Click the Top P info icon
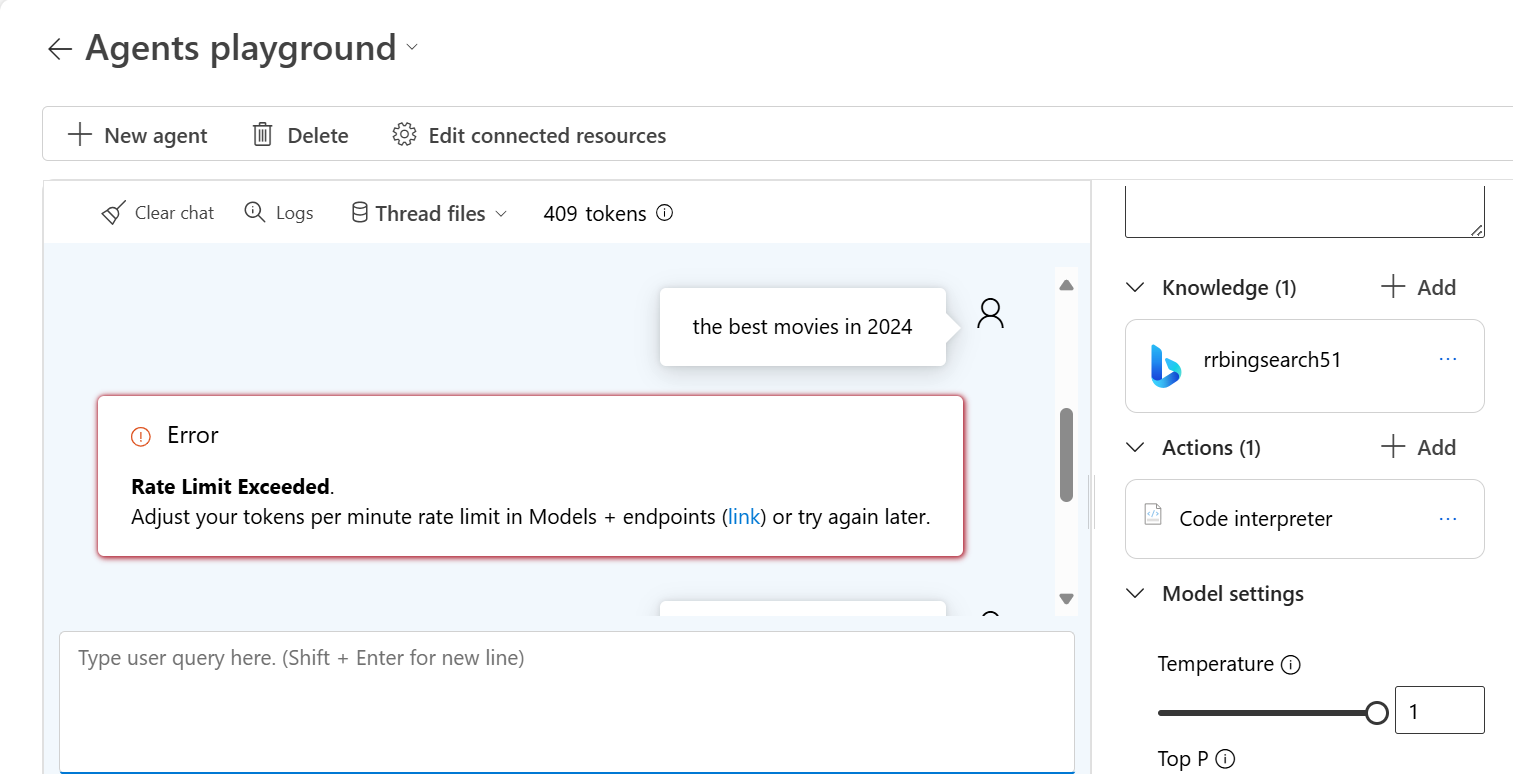 point(1225,759)
